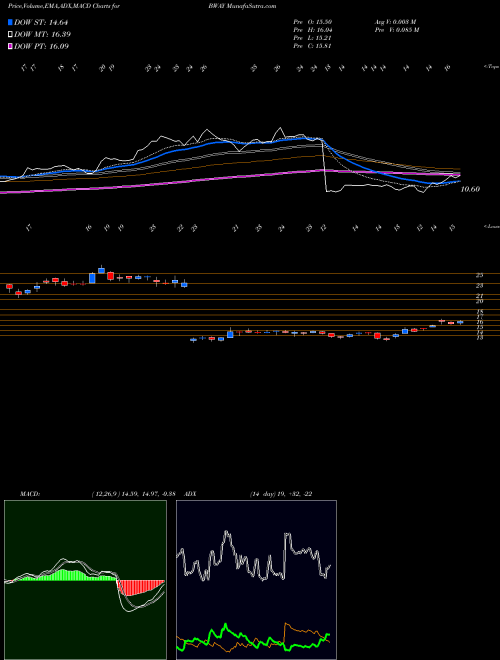This screenshot has height=660, width=500.
Task: Click the 'BWAY MunafaSutra.com' heading
Action: point(242,7)
